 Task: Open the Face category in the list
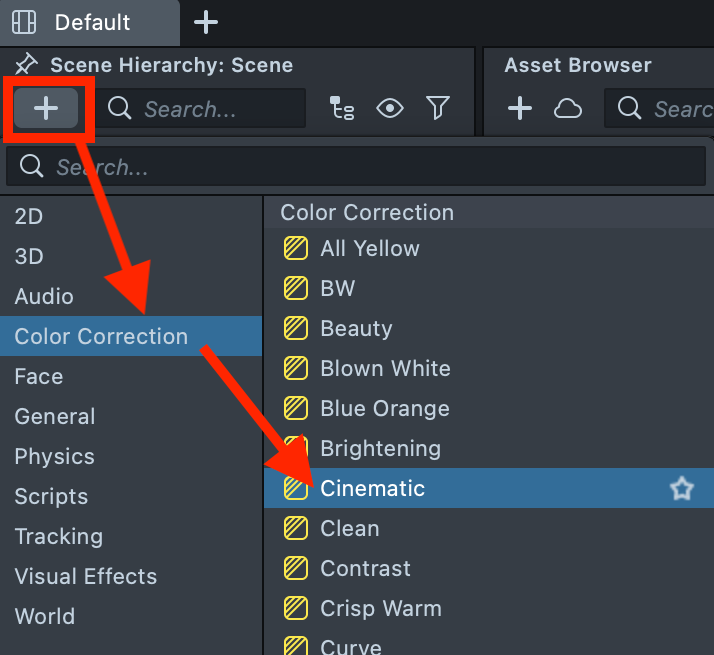[x=39, y=377]
